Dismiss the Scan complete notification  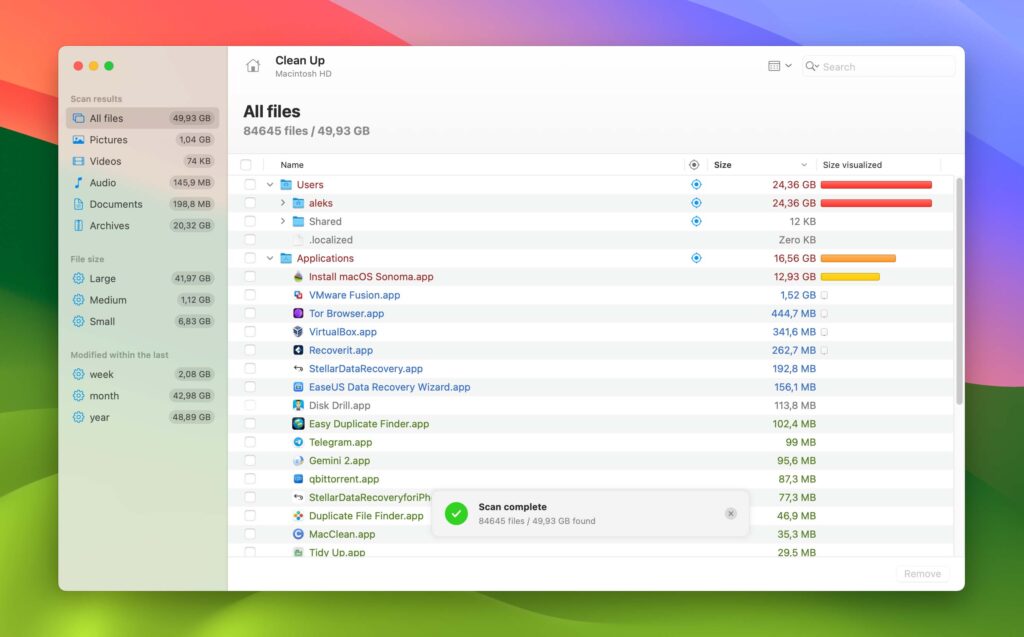coord(731,513)
